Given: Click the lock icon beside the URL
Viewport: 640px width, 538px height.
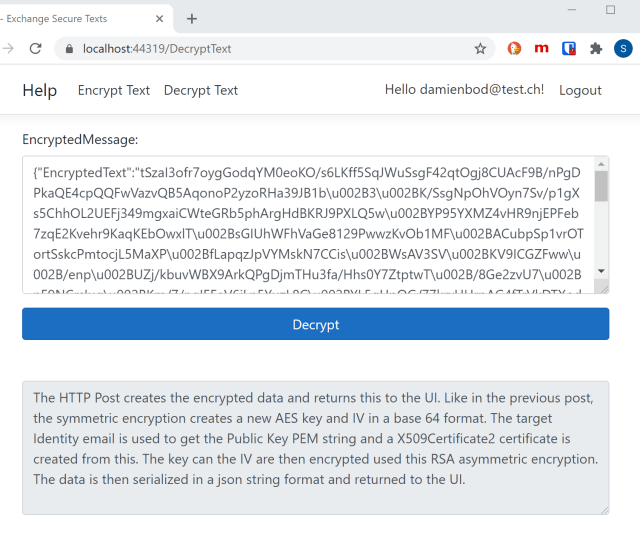Looking at the screenshot, I should pyautogui.click(x=69, y=48).
